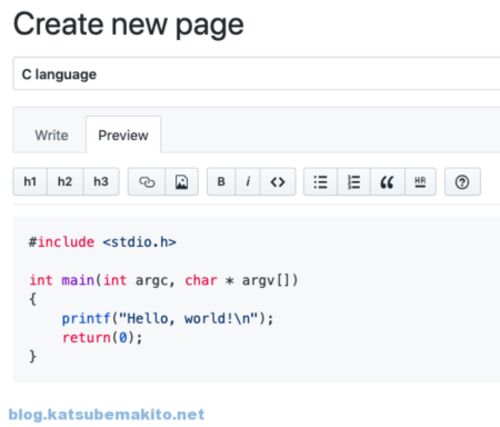Click the printf "Hello, world!\n" line

168,318
